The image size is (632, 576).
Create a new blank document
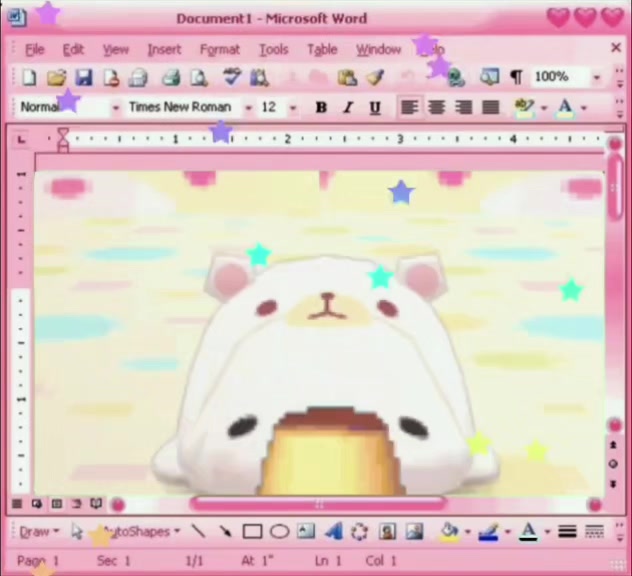pos(29,77)
